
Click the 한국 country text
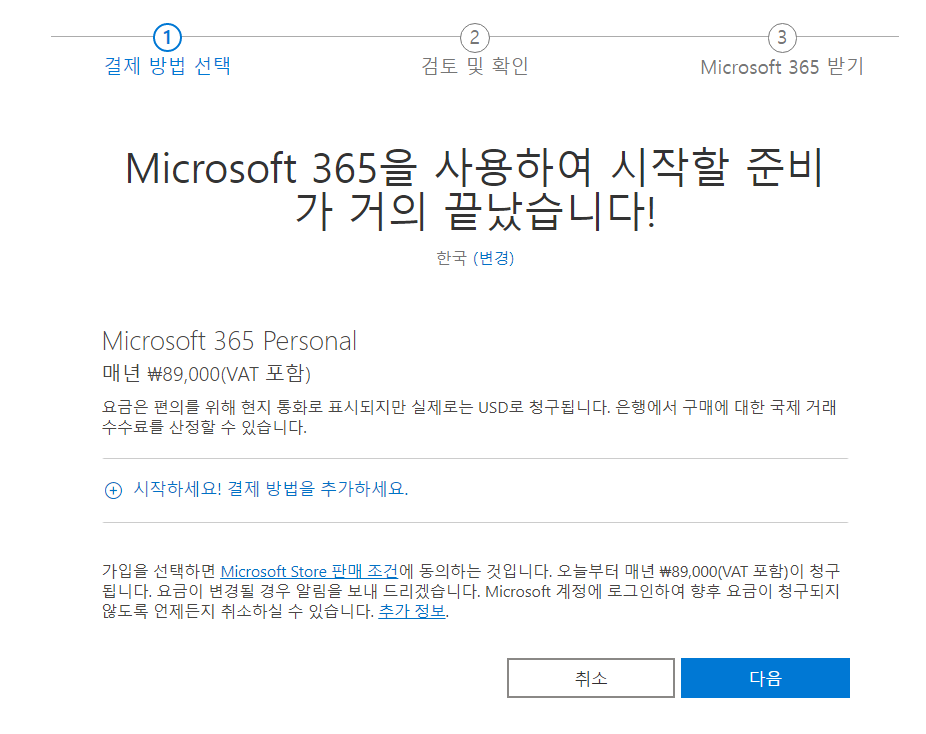pyautogui.click(x=451, y=258)
